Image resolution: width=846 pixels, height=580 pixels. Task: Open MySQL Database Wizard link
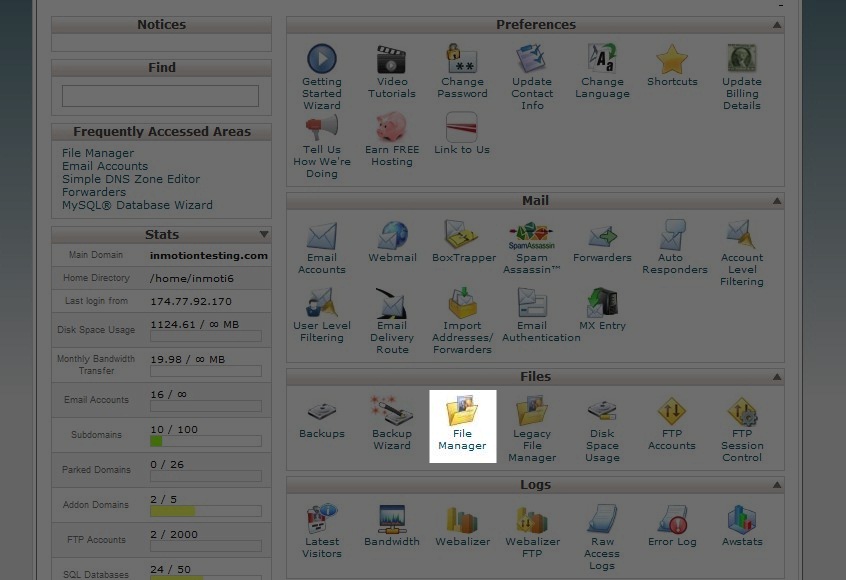[x=137, y=205]
